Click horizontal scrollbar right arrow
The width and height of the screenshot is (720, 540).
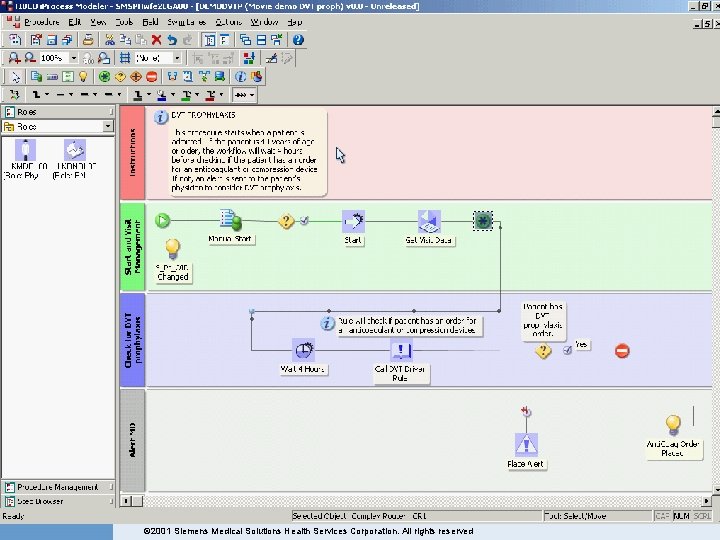(707, 501)
